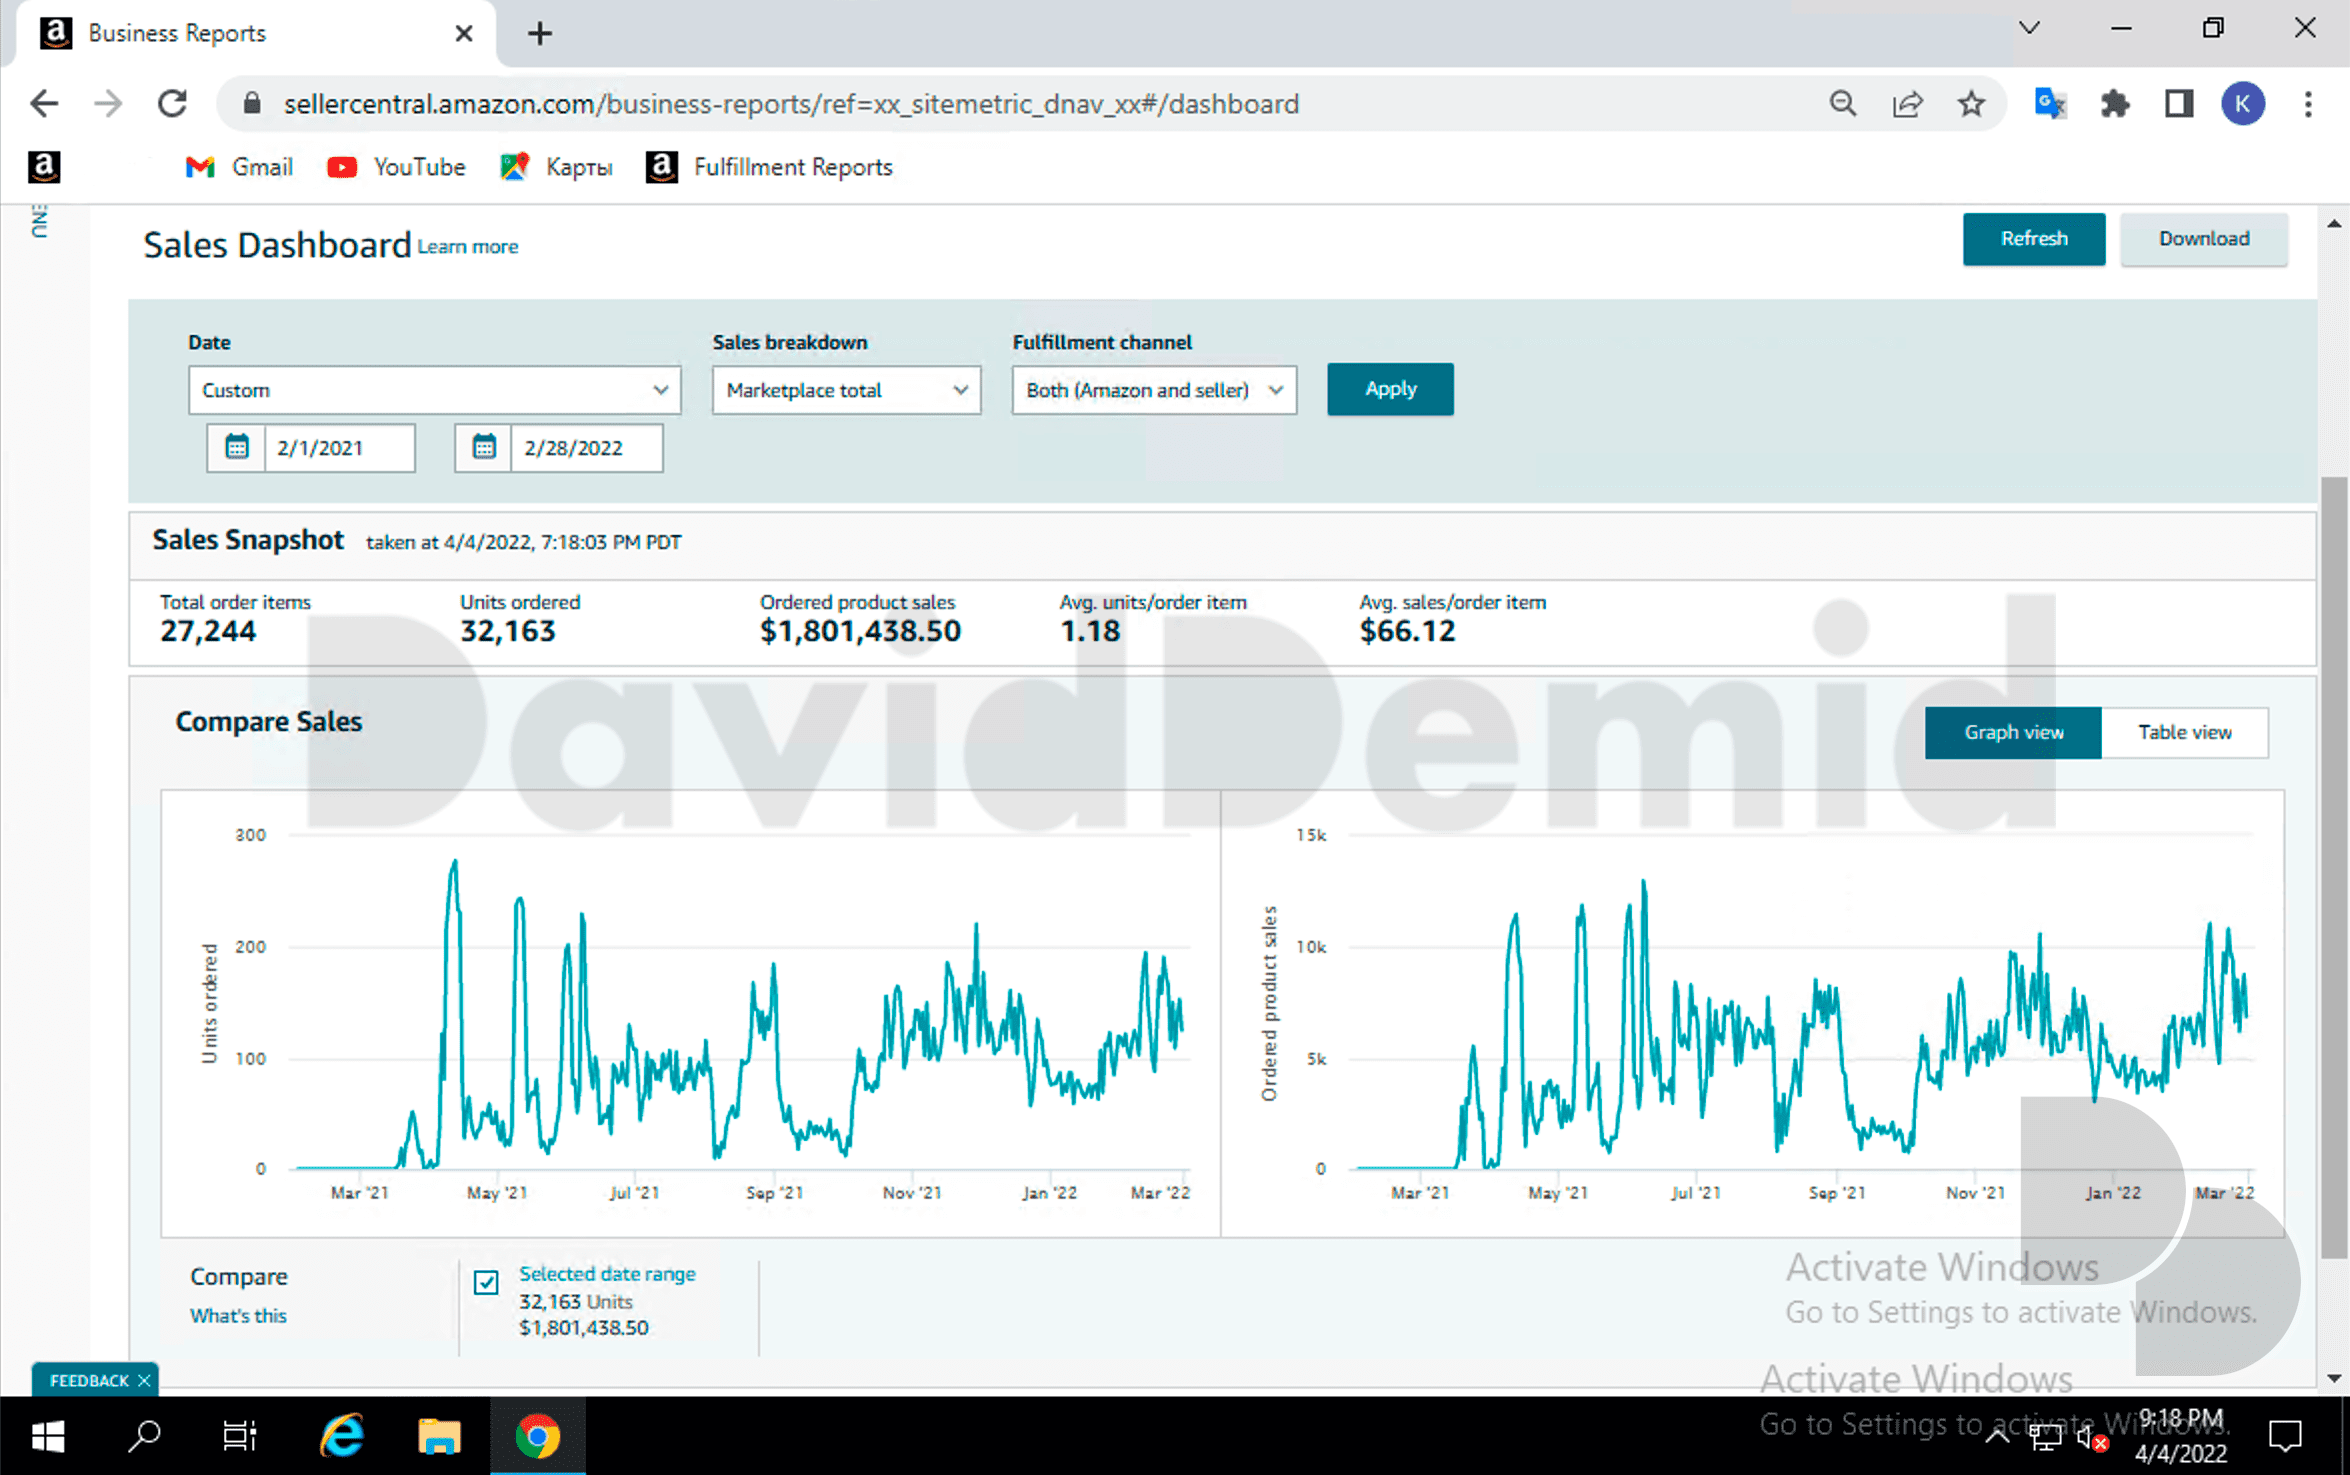Expand the Date Custom dropdown
The width and height of the screenshot is (2350, 1475).
pos(434,390)
